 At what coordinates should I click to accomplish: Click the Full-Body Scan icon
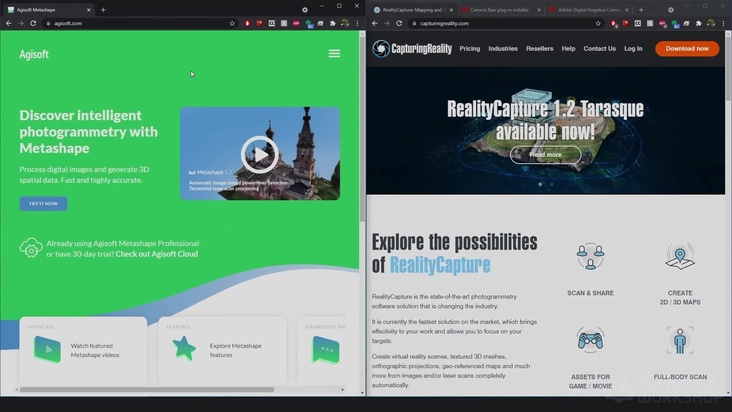[680, 341]
